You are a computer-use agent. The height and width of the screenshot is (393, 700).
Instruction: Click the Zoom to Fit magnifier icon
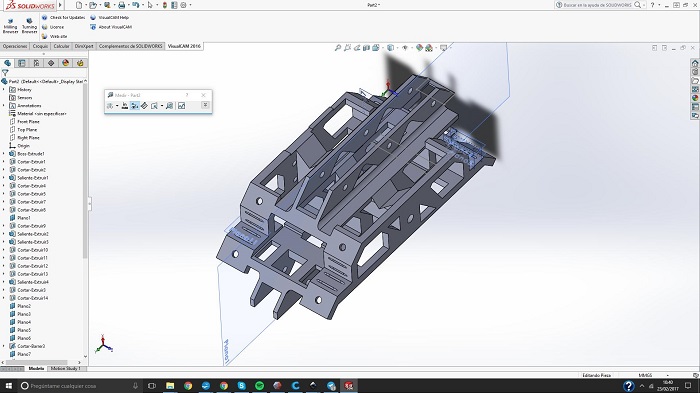338,48
